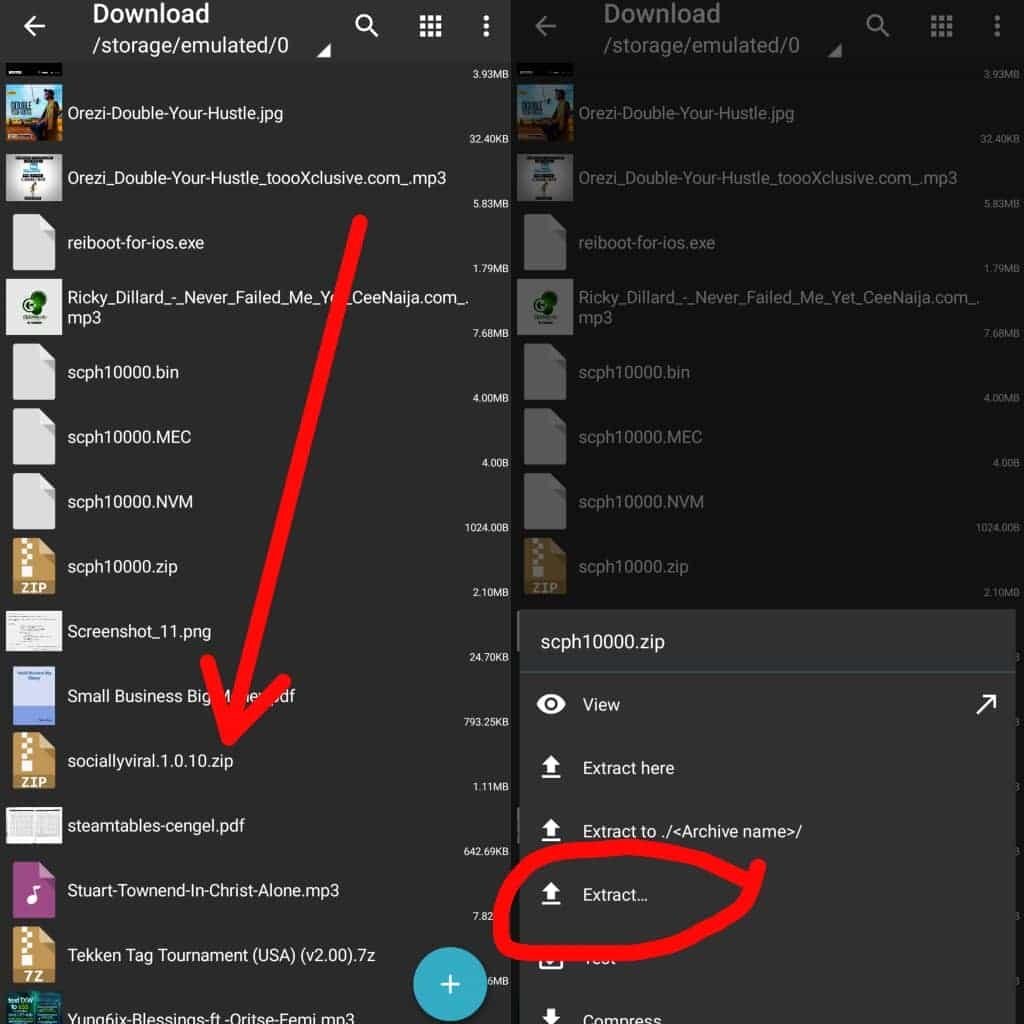1024x1024 pixels.
Task: Select reiboot-for-ios.exe name in left pane
Action: pos(135,243)
